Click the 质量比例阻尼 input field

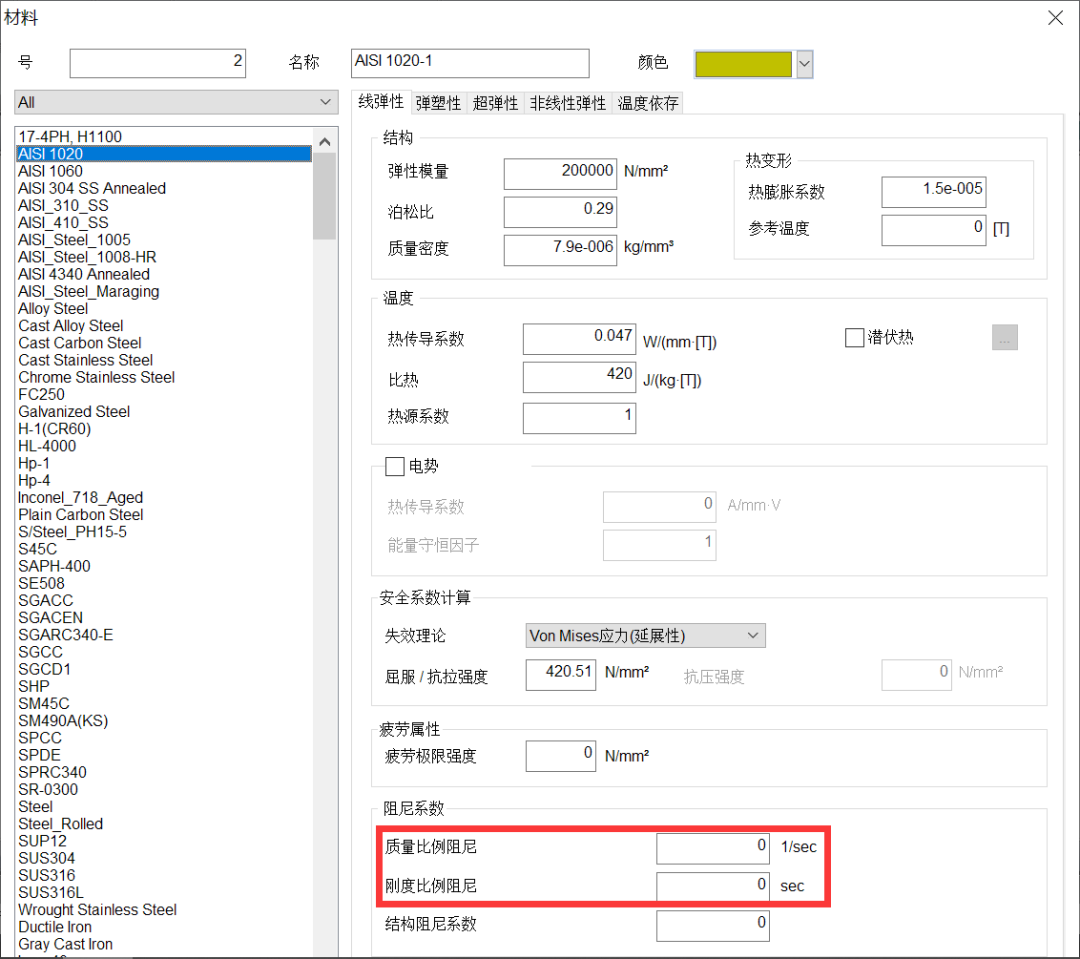pyautogui.click(x=712, y=847)
